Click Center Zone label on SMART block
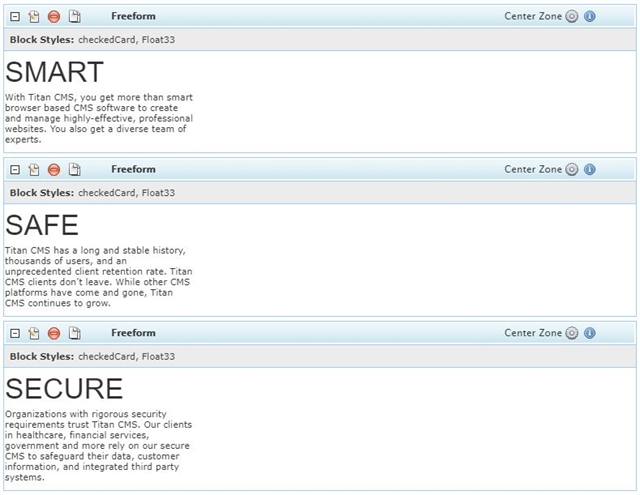 [x=533, y=16]
